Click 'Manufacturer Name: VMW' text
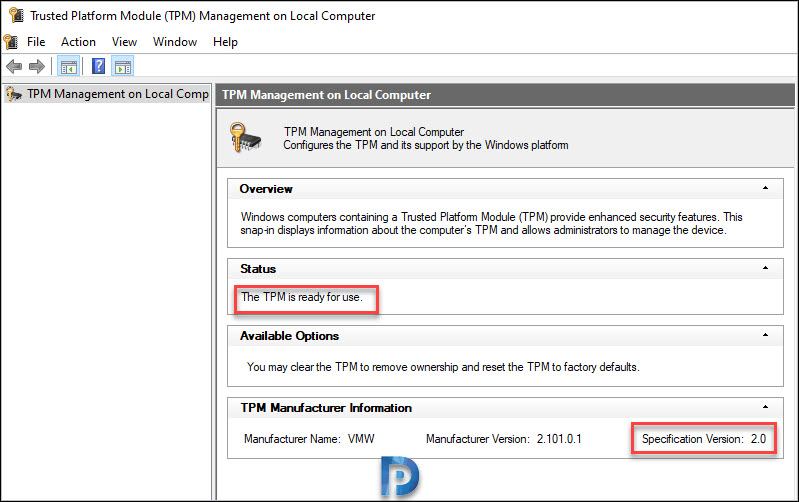The height and width of the screenshot is (502, 799). (309, 439)
